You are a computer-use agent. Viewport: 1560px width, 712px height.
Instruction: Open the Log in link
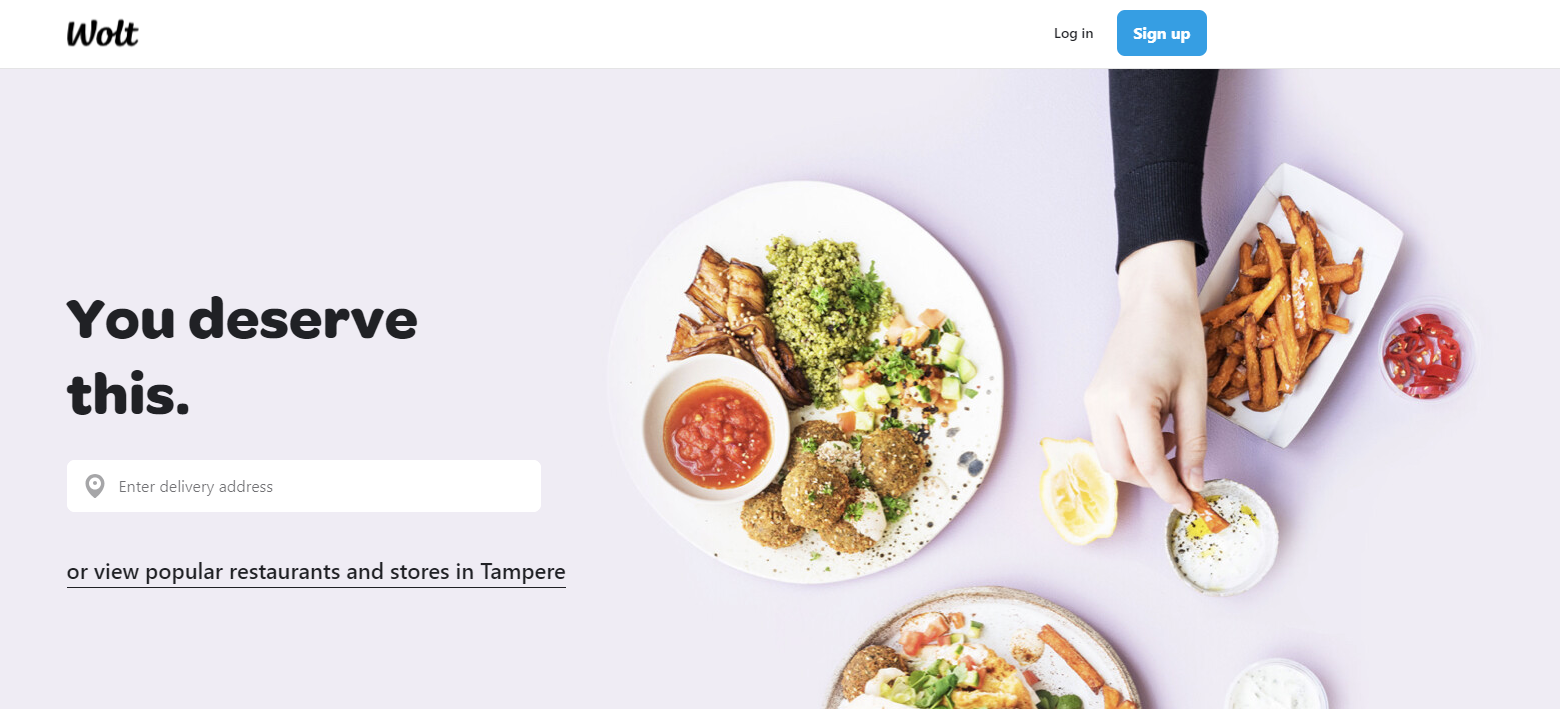pos(1073,33)
